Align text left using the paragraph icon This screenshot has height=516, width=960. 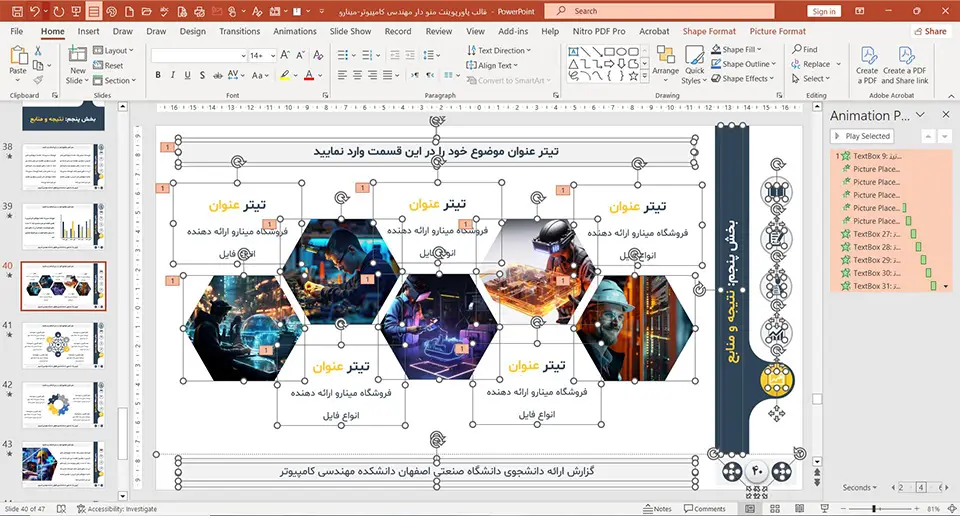342,75
